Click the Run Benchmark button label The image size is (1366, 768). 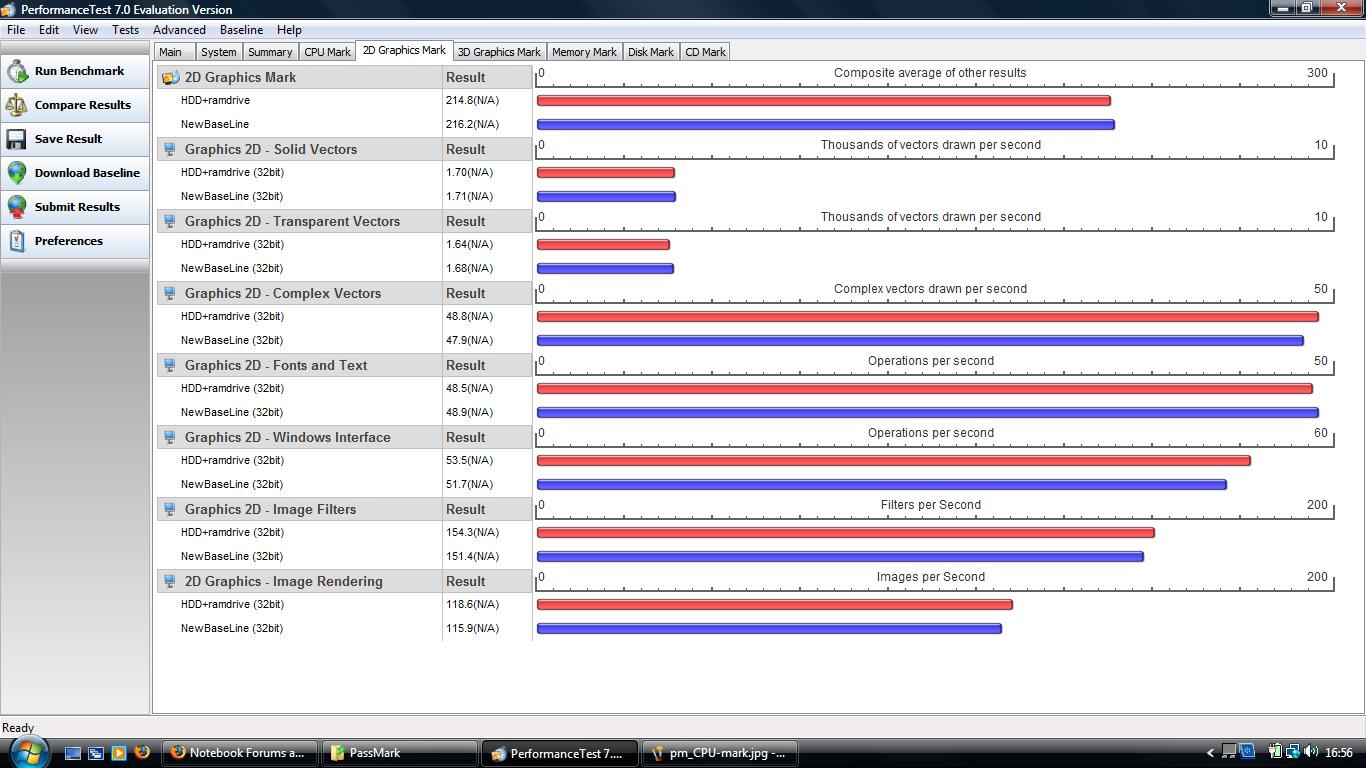pos(80,71)
